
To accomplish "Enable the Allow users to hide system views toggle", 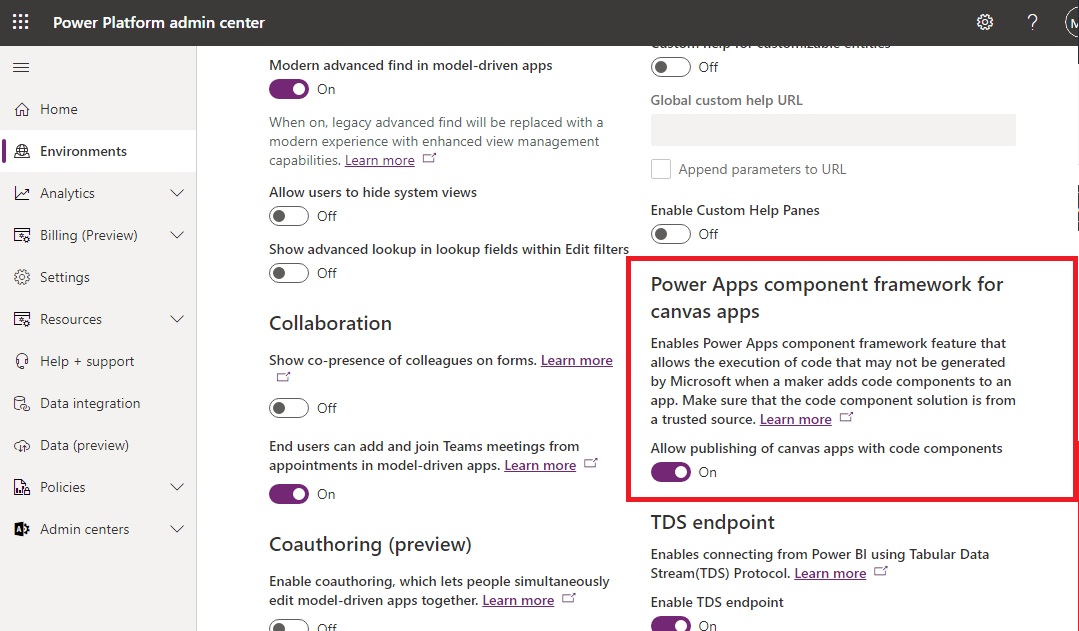I will [x=288, y=216].
